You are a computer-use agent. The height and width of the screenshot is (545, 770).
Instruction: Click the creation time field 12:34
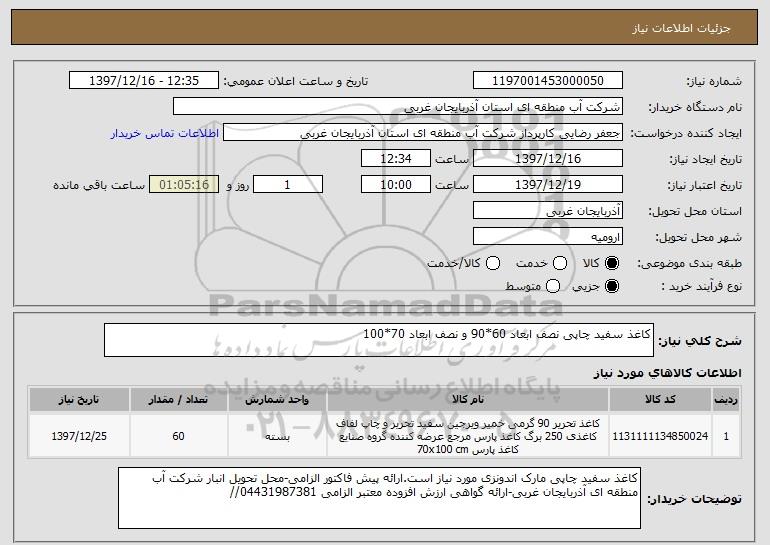point(396,159)
